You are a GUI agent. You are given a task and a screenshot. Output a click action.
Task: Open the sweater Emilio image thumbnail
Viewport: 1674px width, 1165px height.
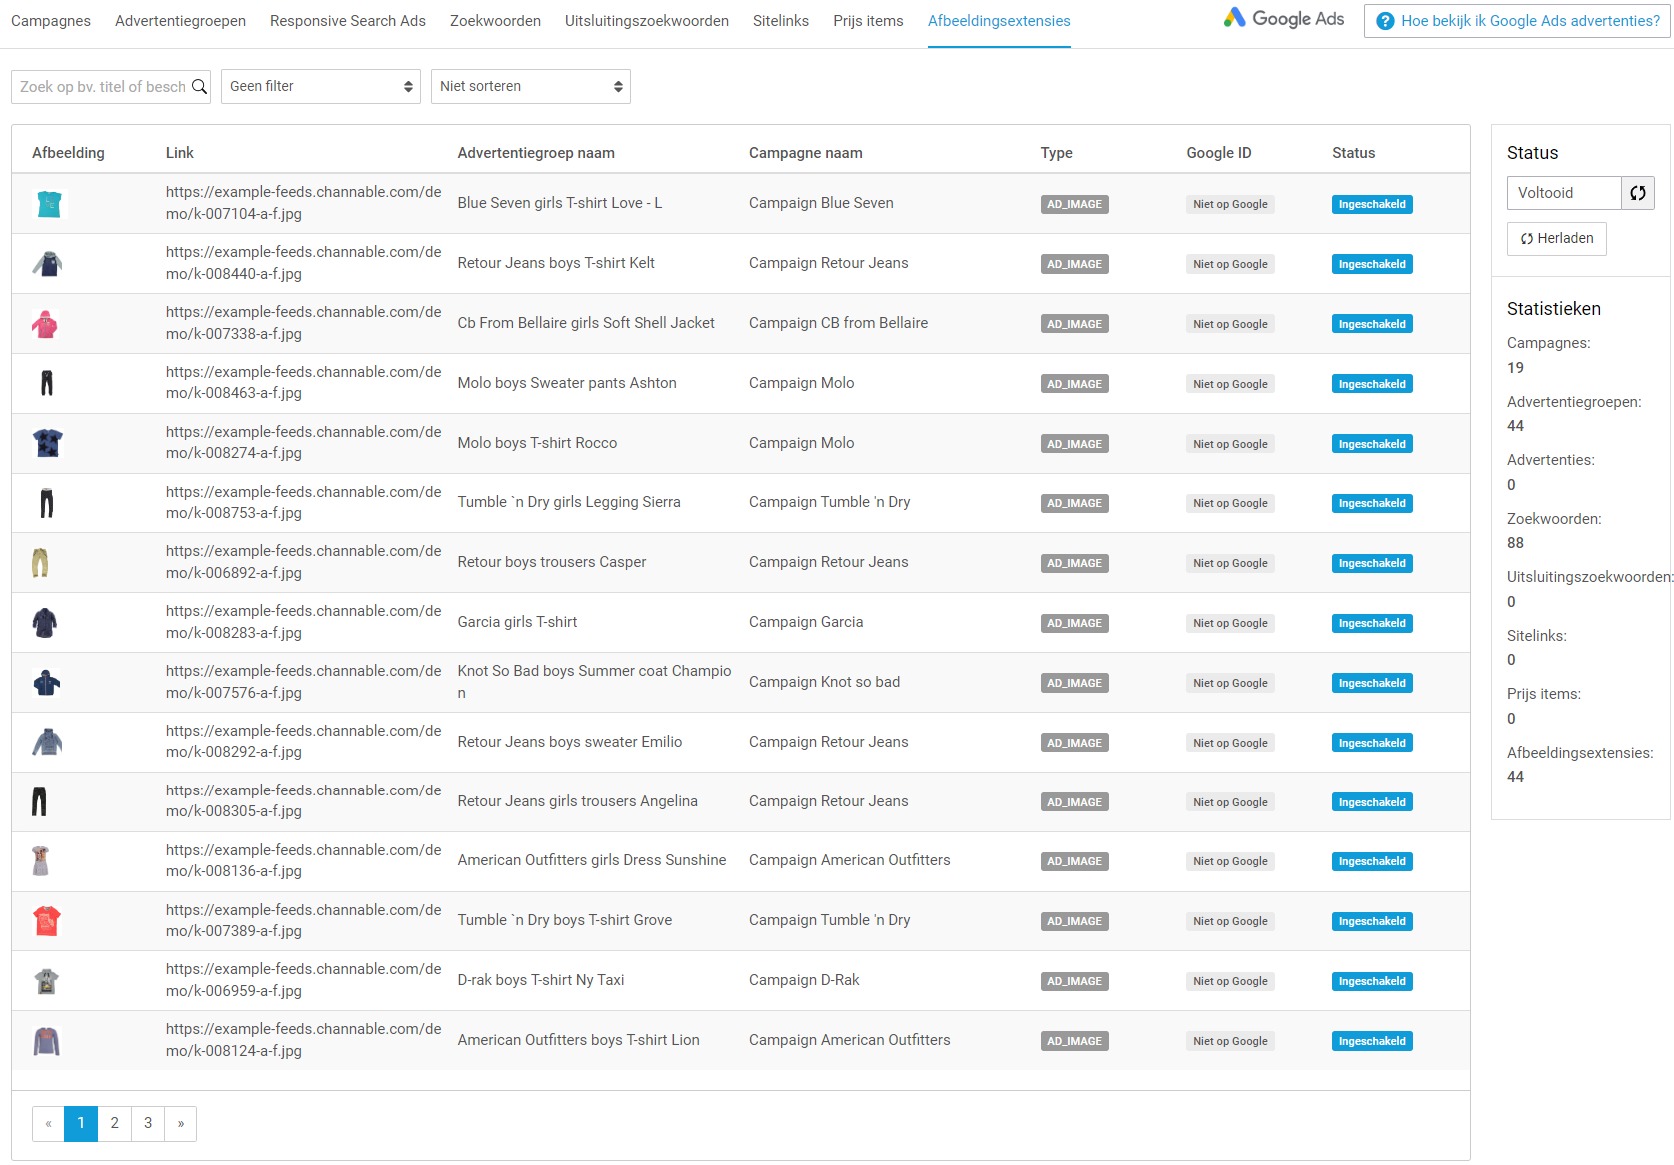coord(47,742)
